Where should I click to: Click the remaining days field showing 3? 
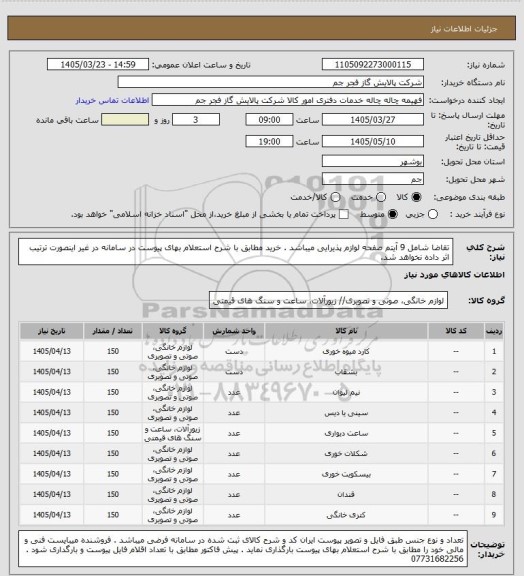(x=196, y=120)
